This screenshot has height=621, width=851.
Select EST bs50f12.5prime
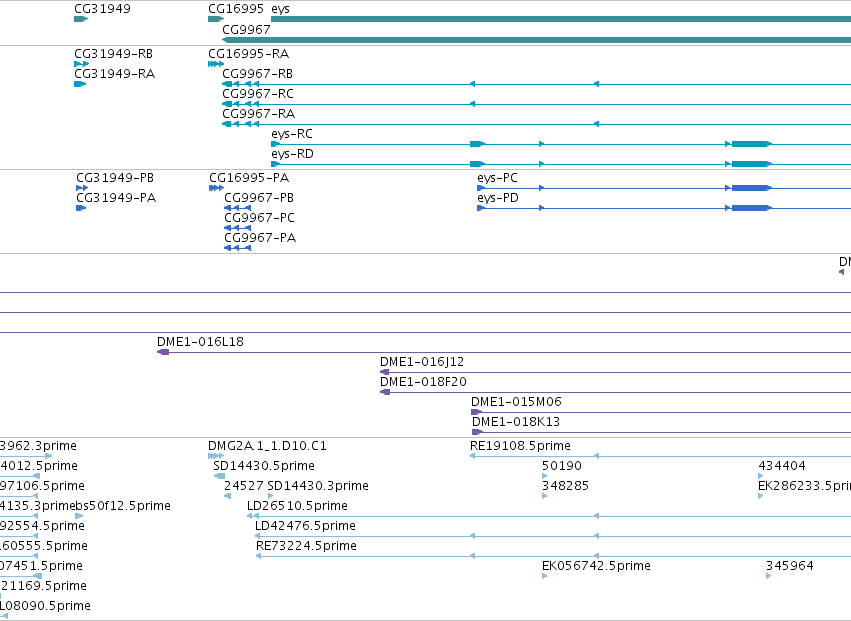tap(123, 506)
